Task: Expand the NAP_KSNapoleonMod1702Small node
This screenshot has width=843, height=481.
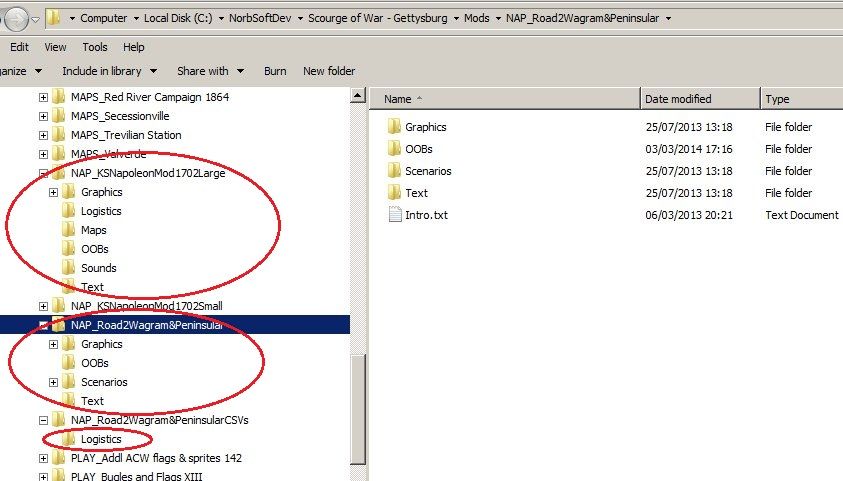Action: (44, 306)
